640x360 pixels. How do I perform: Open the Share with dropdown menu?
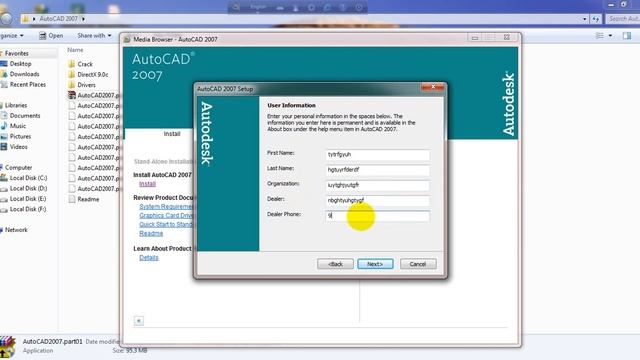(x=94, y=36)
